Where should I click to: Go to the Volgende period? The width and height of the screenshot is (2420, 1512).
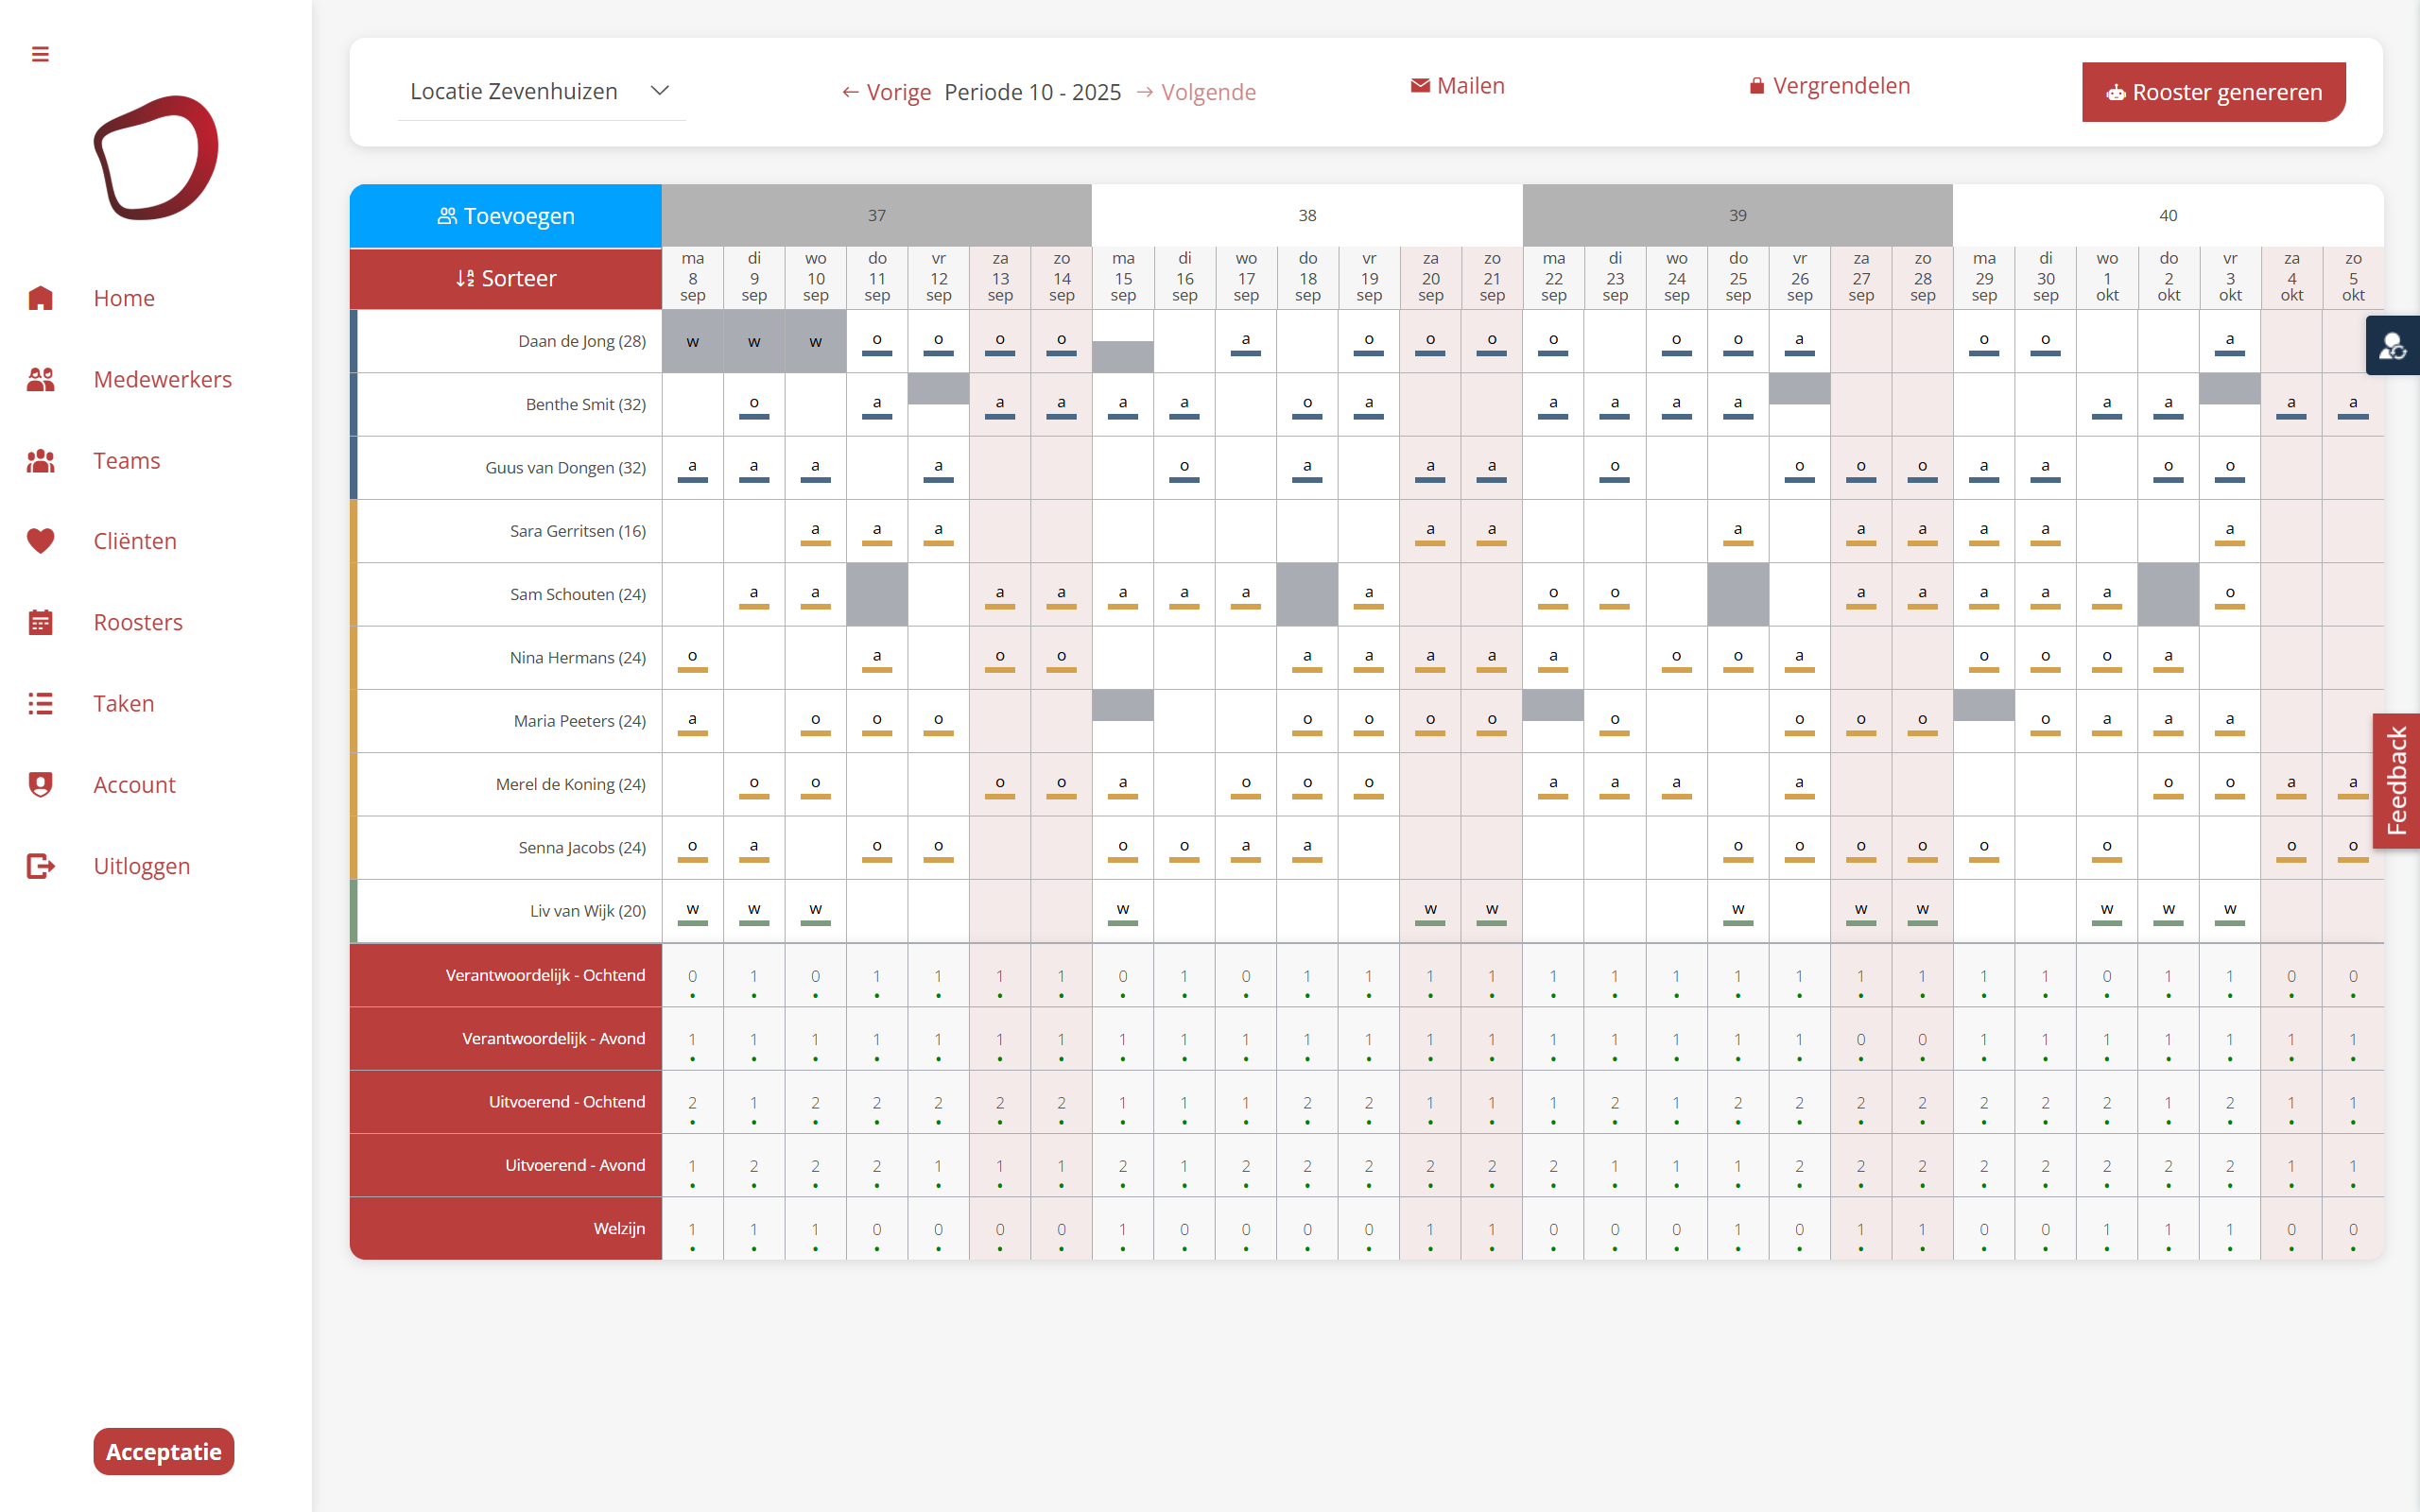[x=1196, y=92]
